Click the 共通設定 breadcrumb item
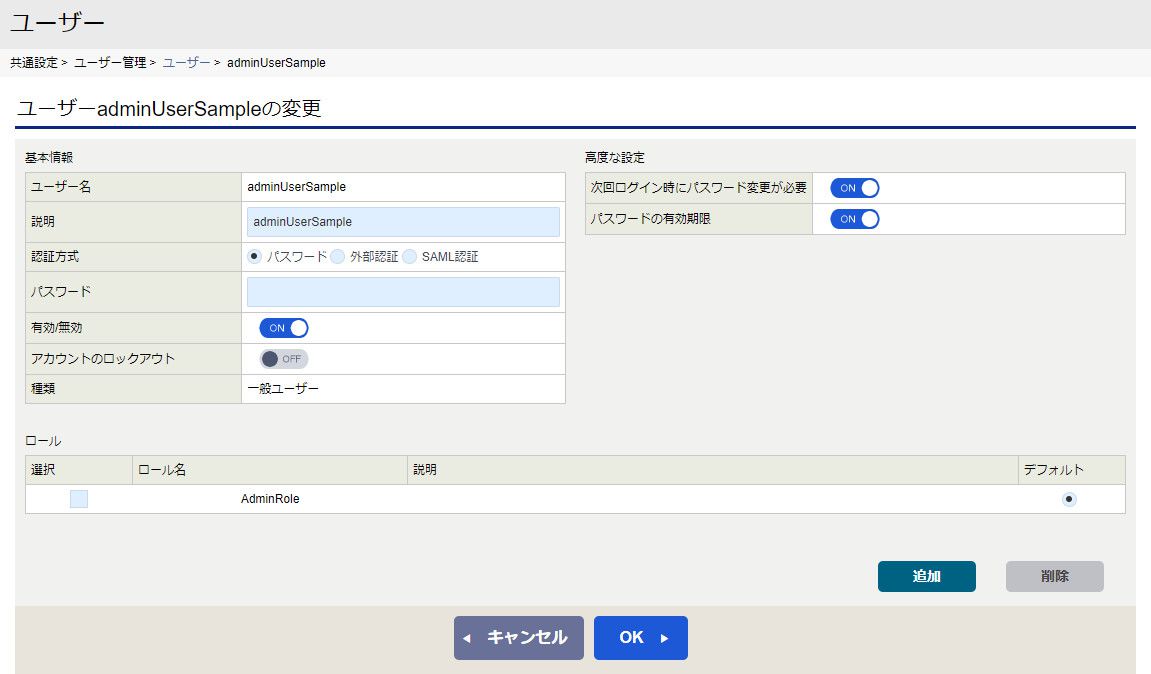The height and width of the screenshot is (674, 1151). point(34,62)
